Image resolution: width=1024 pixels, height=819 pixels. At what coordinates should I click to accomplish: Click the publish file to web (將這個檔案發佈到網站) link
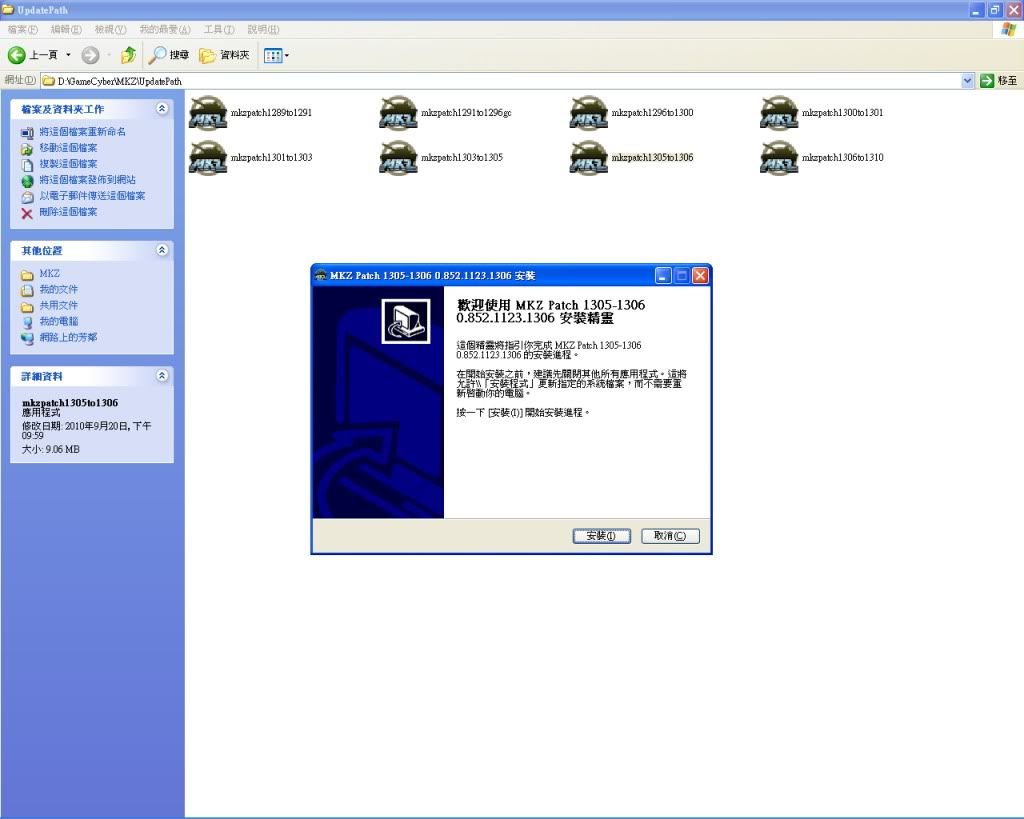(x=88, y=180)
